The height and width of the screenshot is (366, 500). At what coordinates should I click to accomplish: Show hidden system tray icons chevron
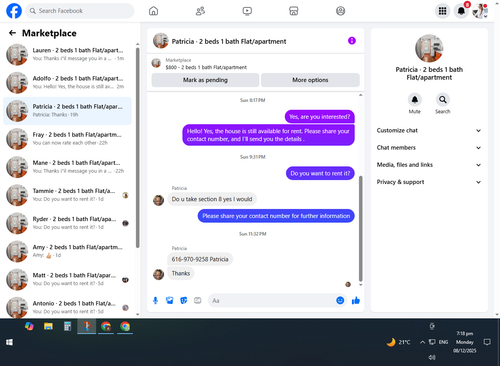[x=422, y=342]
